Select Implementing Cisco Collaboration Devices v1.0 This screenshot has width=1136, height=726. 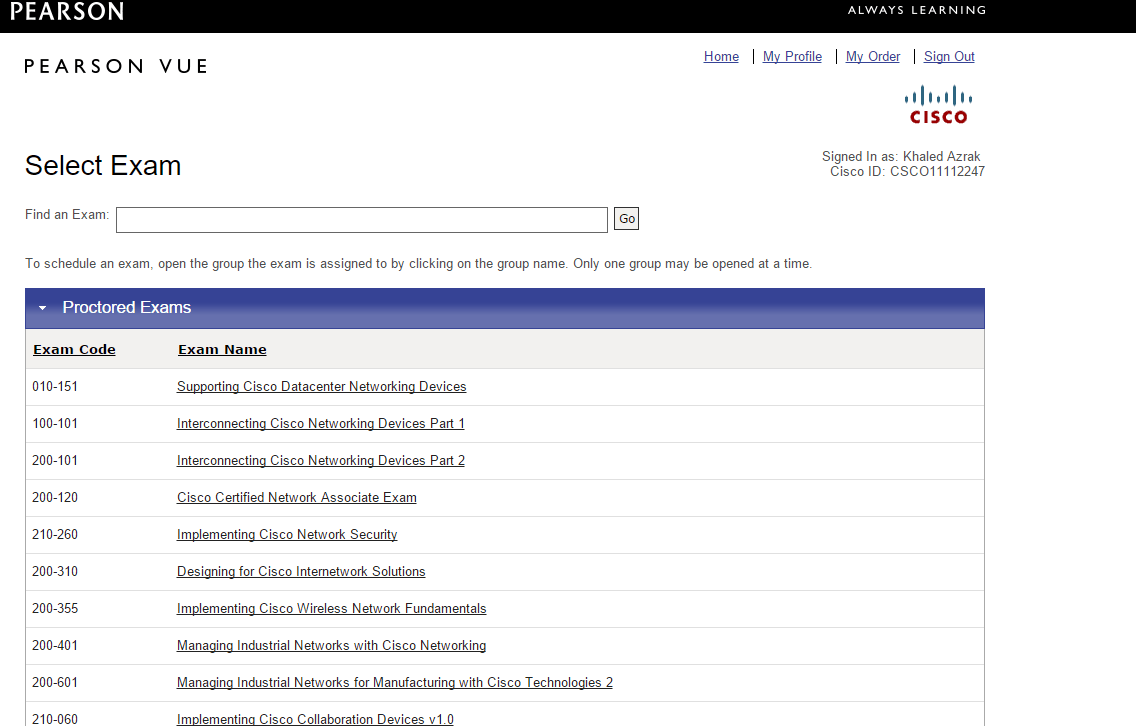(314, 719)
